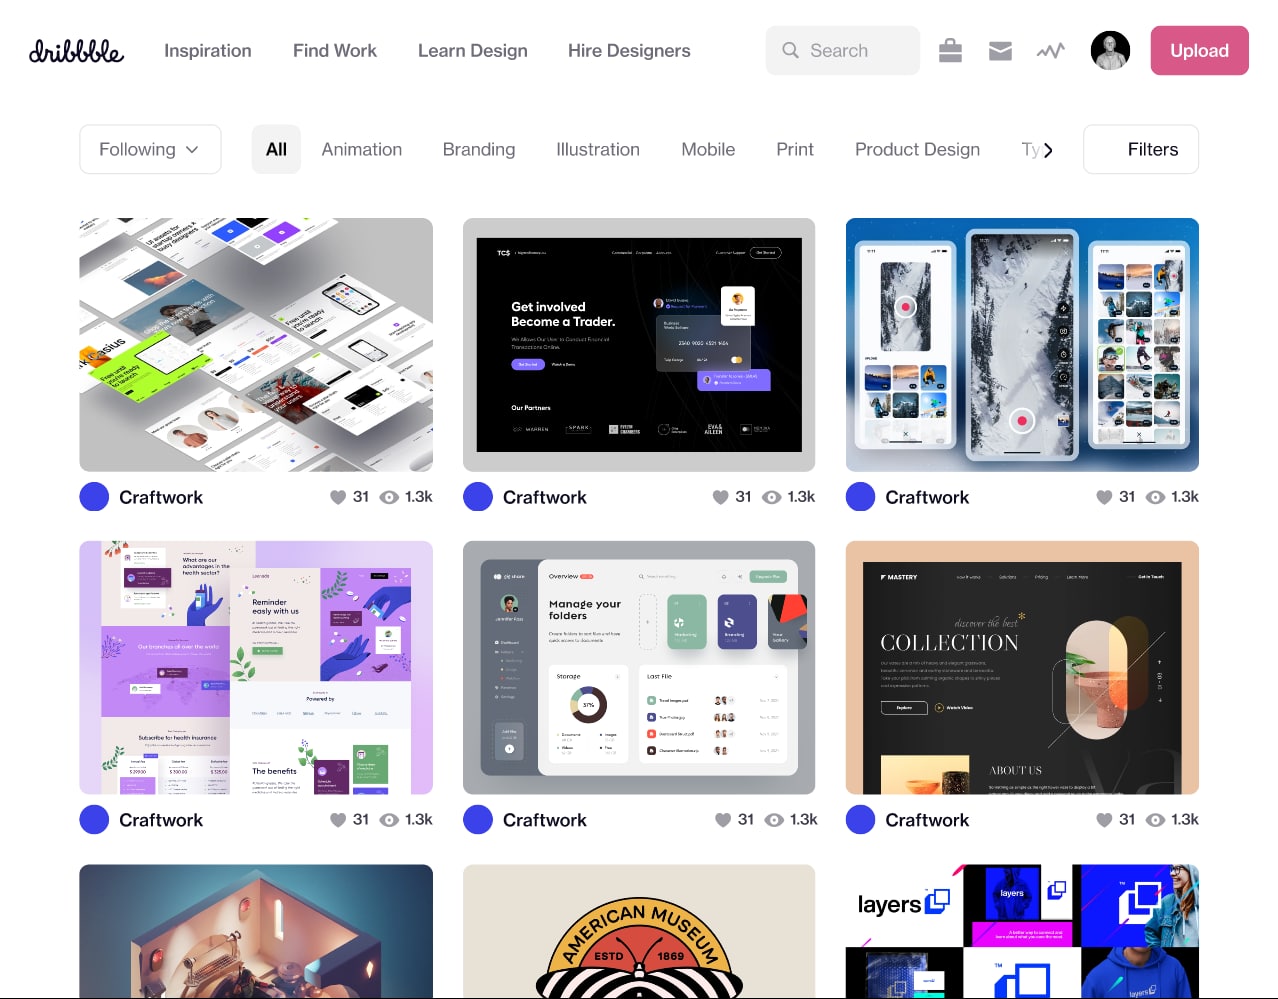
Task: Open the briefcase jobs icon
Action: click(950, 50)
